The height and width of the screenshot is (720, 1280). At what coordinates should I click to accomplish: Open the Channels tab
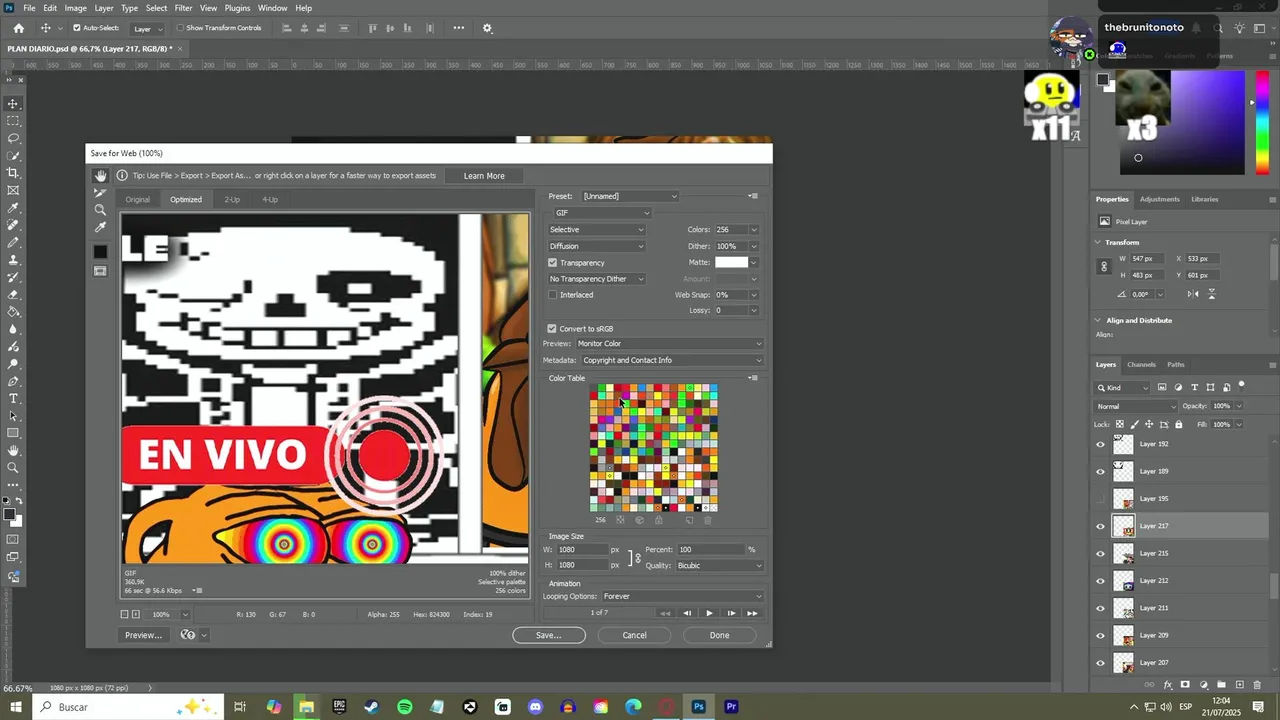click(x=1141, y=365)
